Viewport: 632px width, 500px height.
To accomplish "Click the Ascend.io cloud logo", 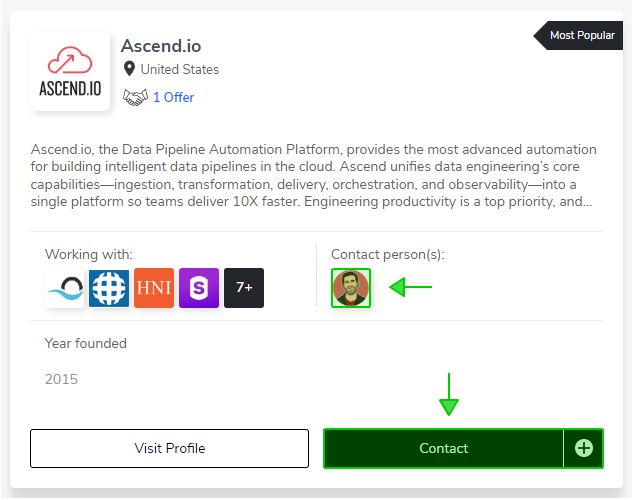I will tap(70, 71).
